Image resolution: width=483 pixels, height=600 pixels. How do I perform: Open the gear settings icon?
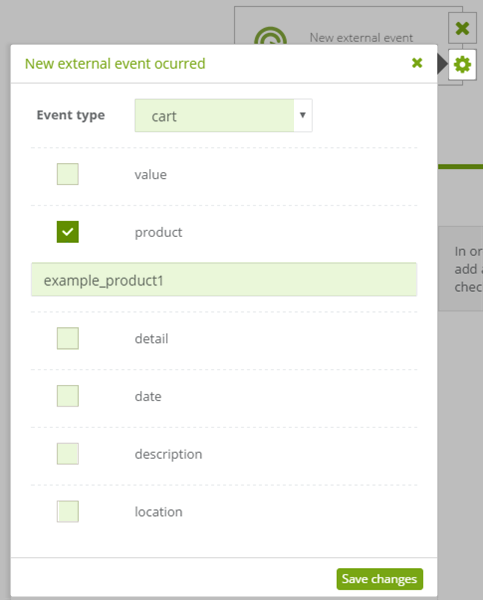point(462,65)
